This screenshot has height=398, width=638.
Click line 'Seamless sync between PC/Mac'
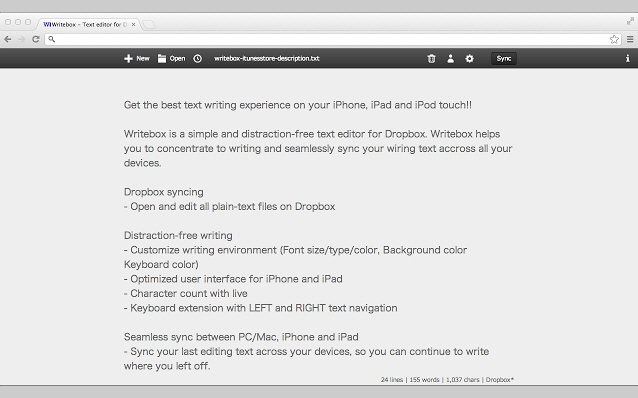pos(241,337)
